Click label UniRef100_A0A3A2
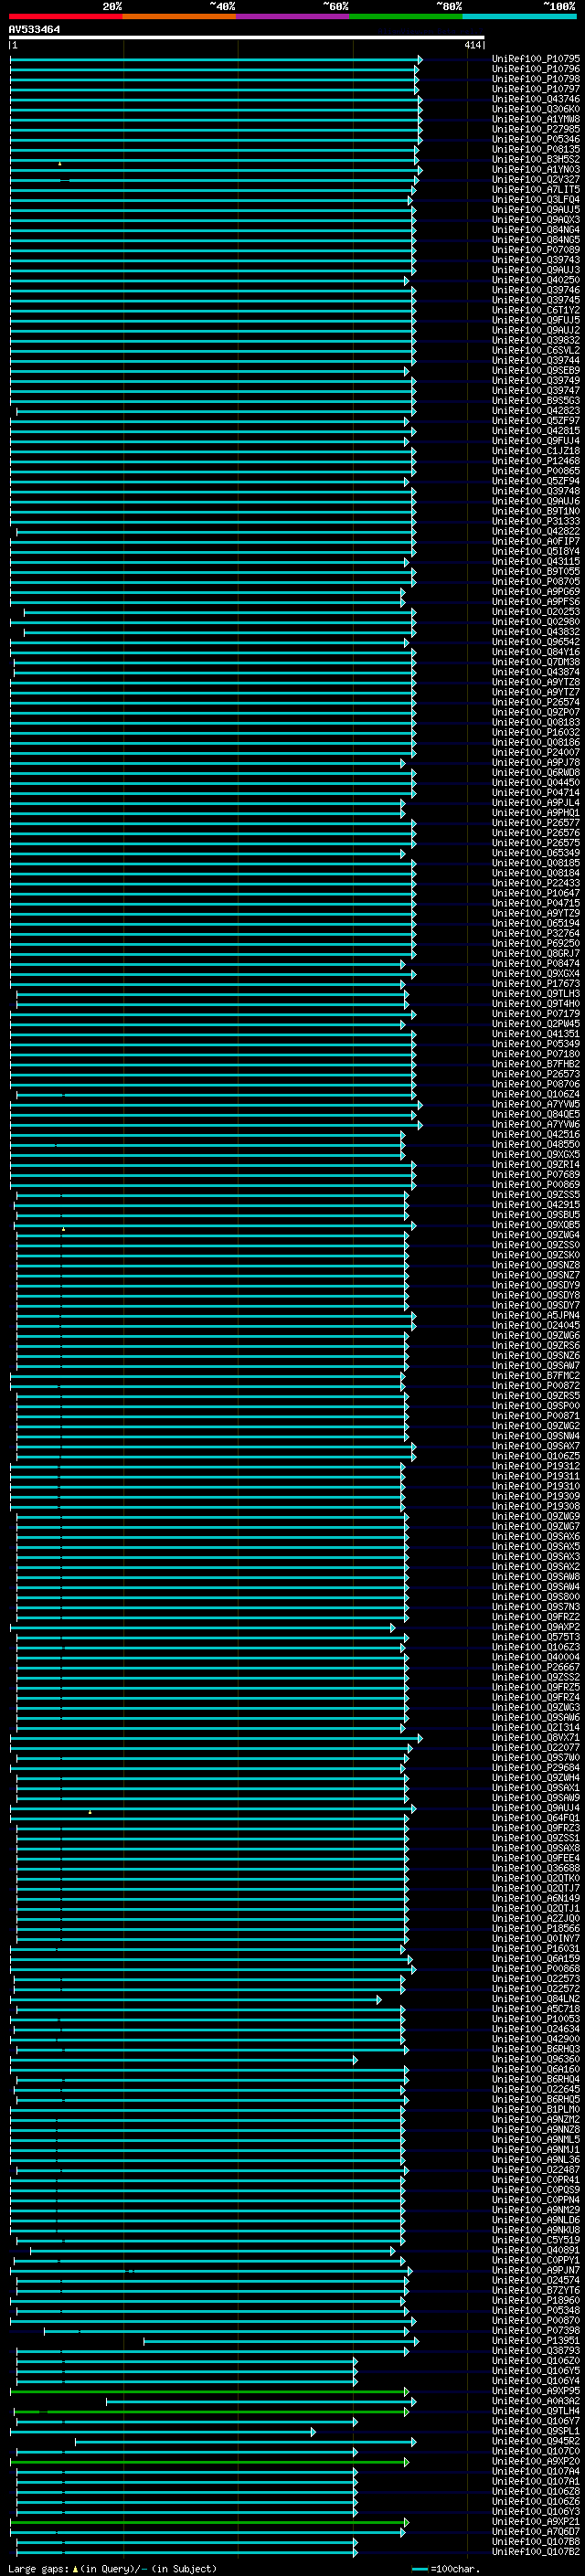 click(536, 2400)
